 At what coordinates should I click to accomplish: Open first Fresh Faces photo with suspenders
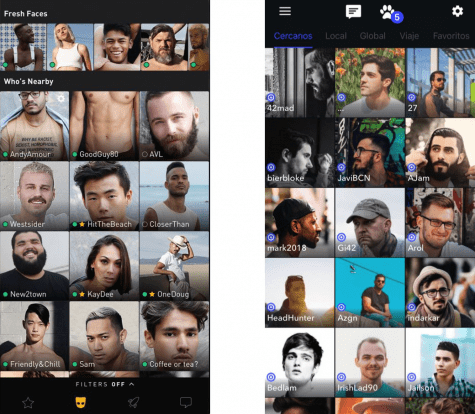click(x=23, y=47)
